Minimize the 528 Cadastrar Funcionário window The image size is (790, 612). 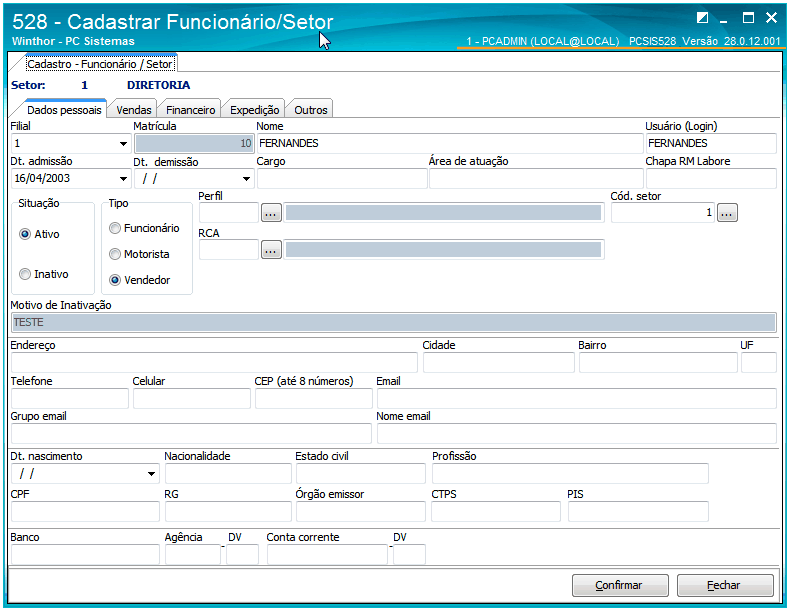[x=724, y=21]
